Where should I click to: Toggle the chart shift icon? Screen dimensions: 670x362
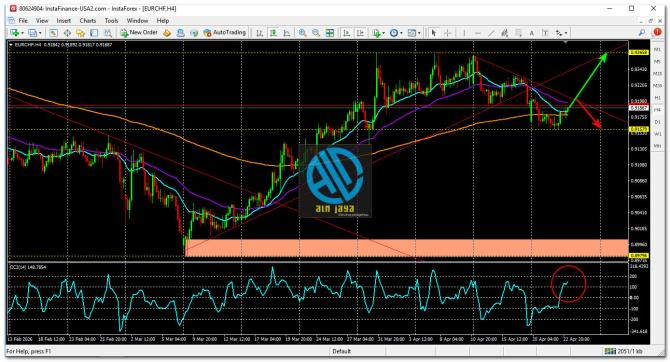click(x=360, y=33)
